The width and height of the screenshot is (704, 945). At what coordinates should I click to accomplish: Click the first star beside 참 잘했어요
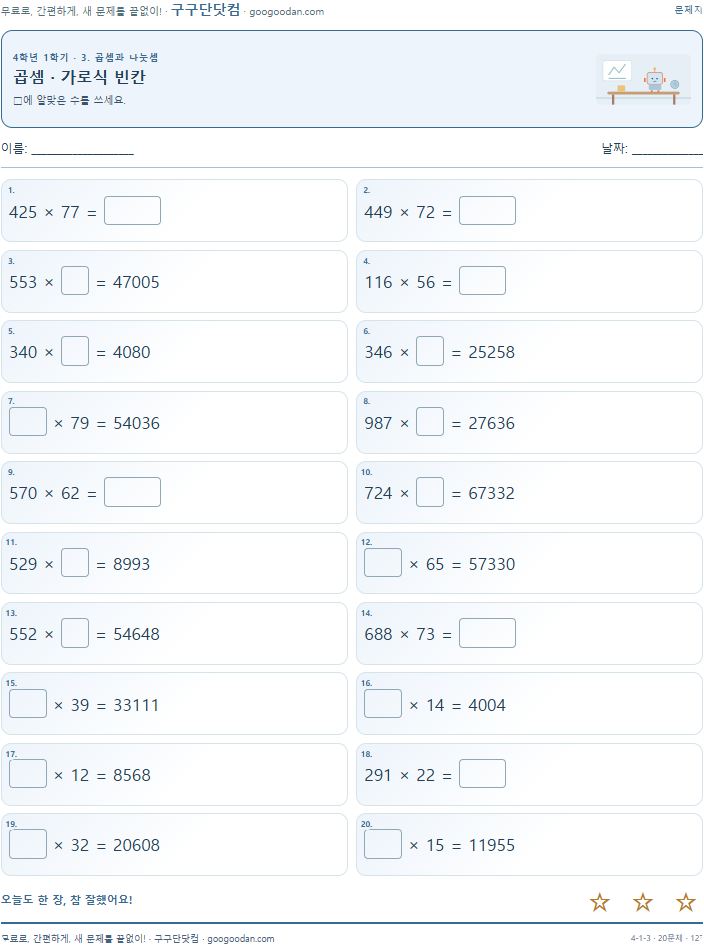[x=599, y=902]
